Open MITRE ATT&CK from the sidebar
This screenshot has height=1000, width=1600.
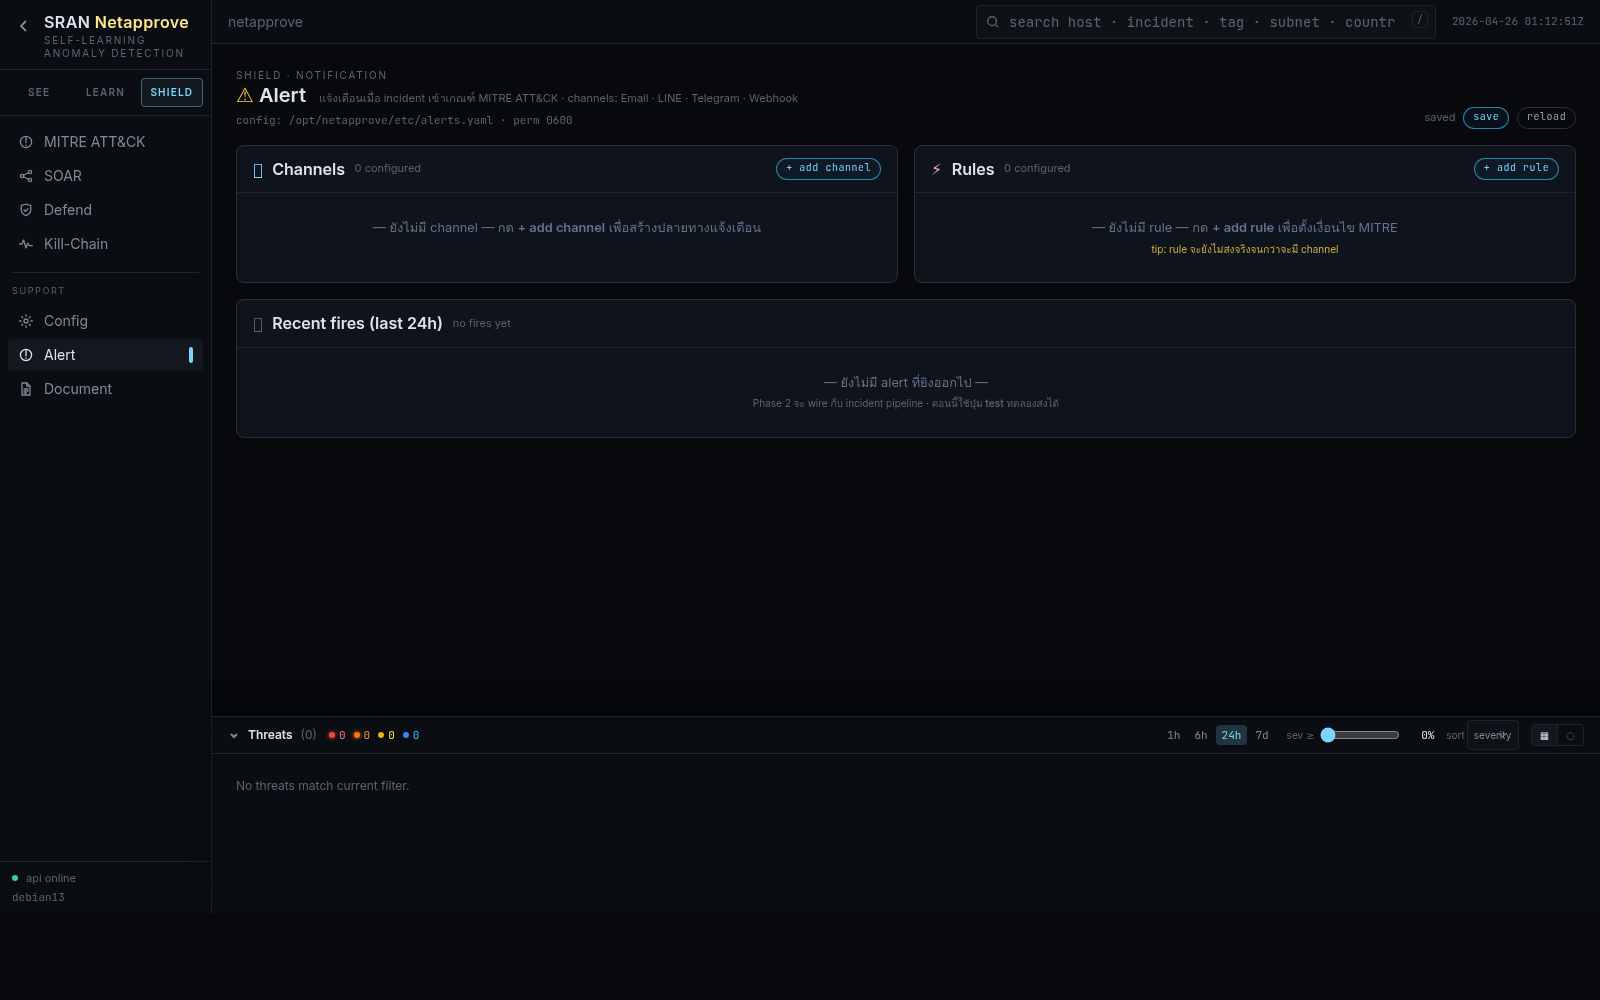[94, 142]
